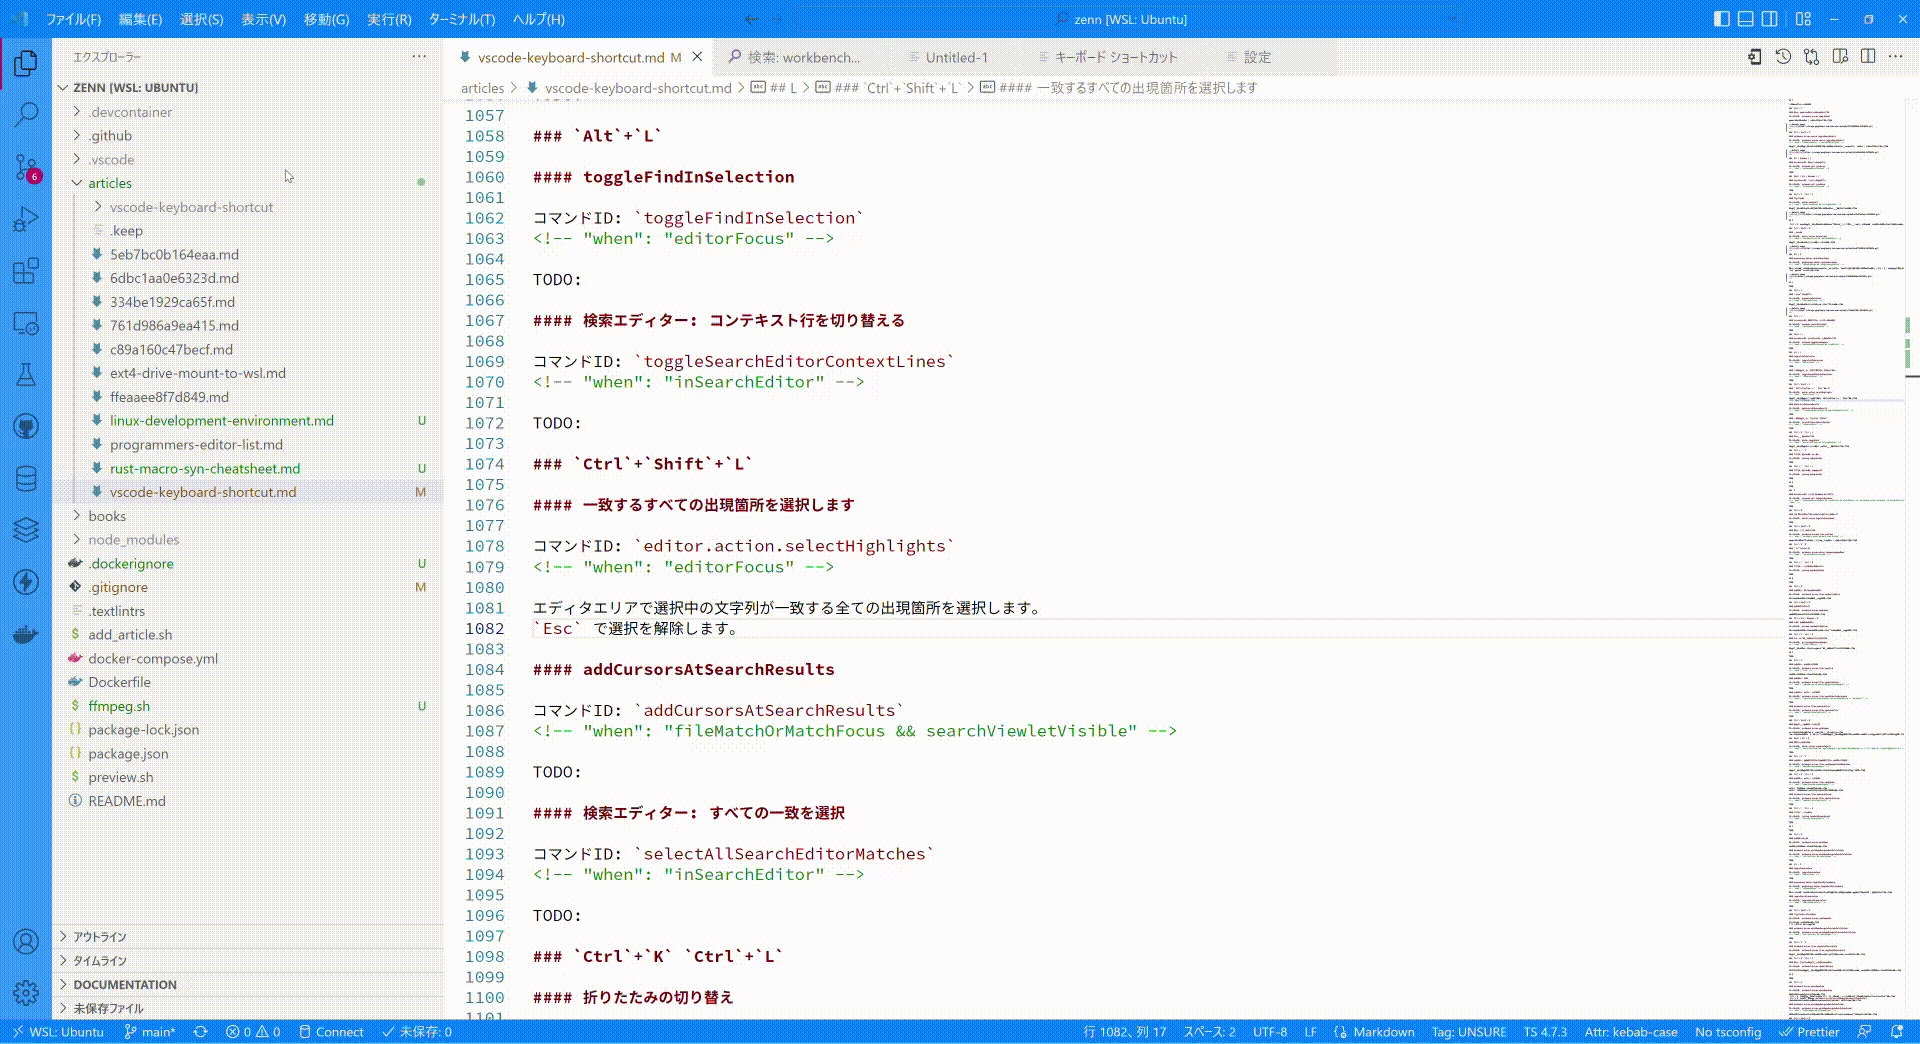Customize layout icon in title bar
Image resolution: width=1920 pixels, height=1044 pixels.
(x=1803, y=19)
